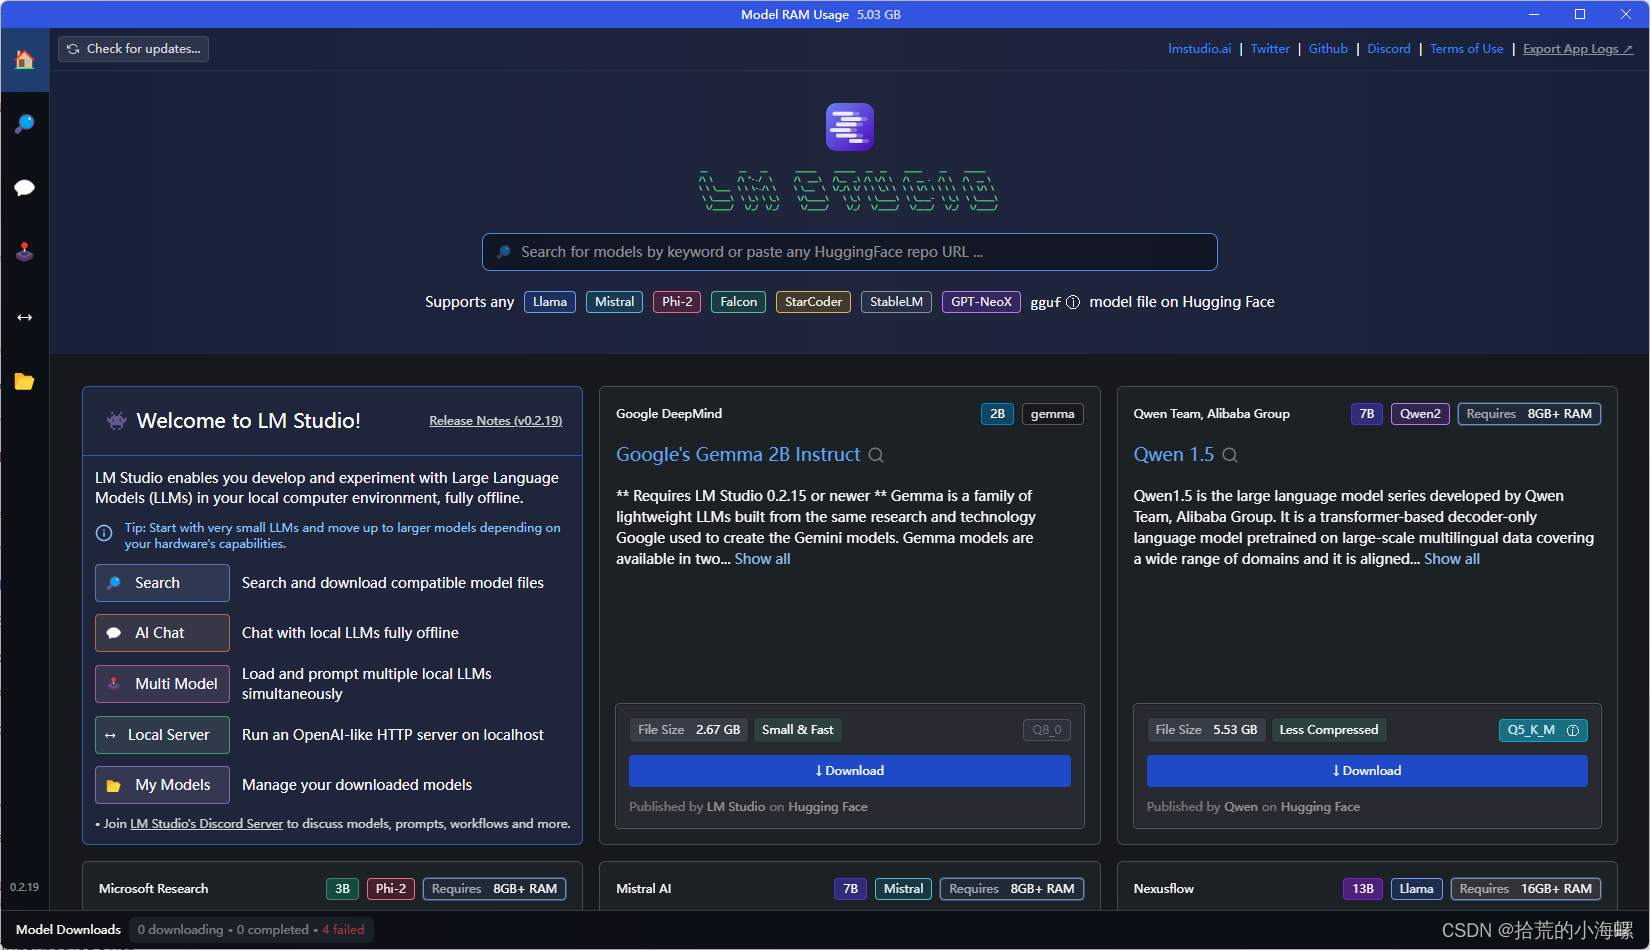The width and height of the screenshot is (1650, 950).
Task: Open the Terms of Use link
Action: point(1466,49)
